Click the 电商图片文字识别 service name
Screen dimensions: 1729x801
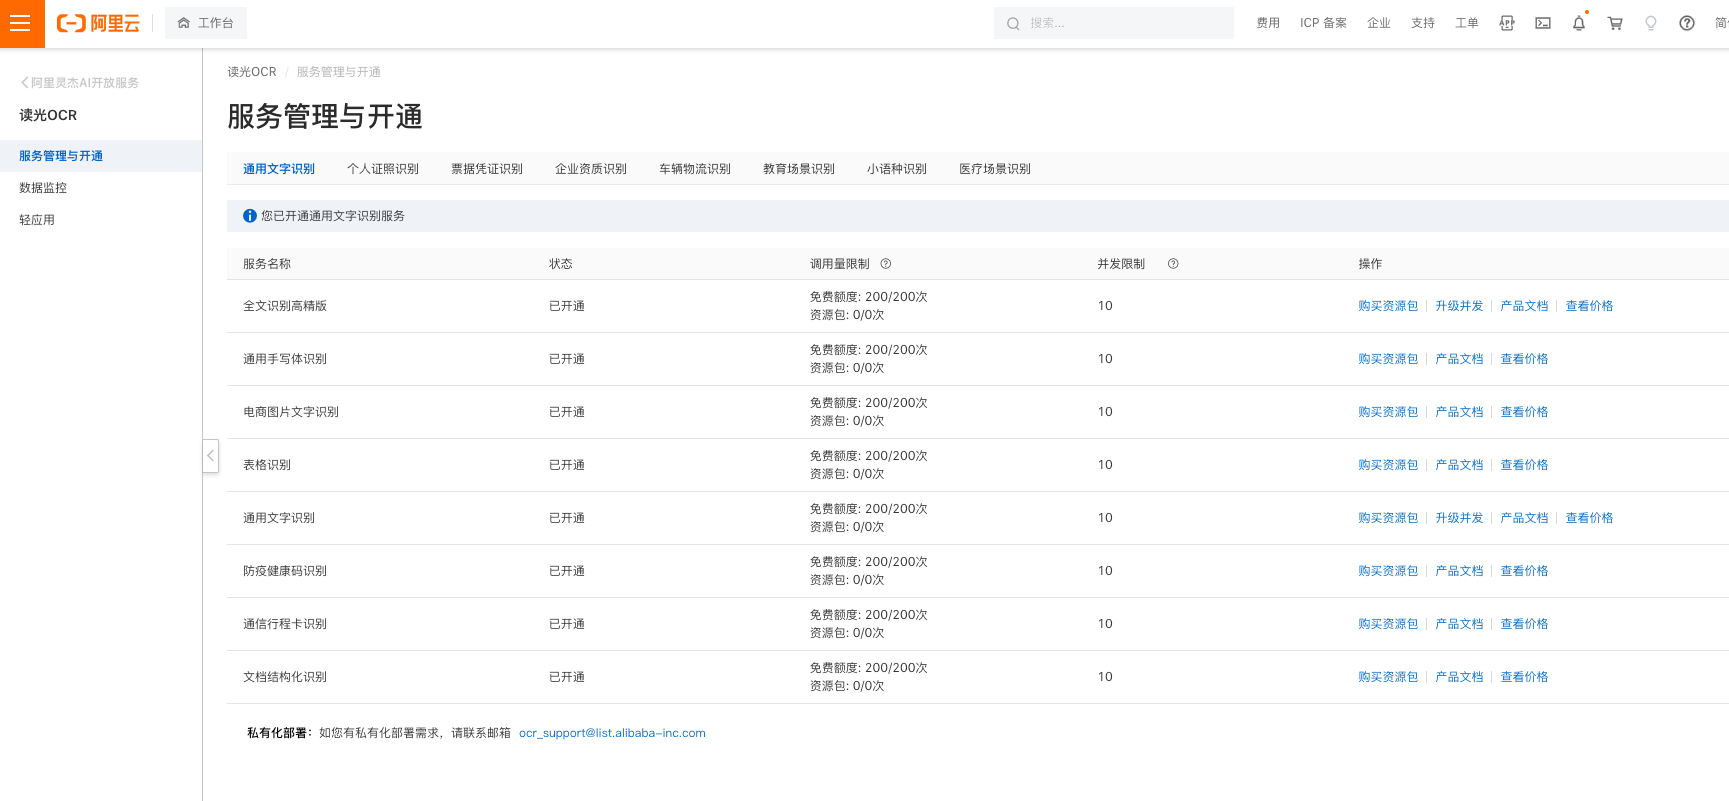coord(291,412)
